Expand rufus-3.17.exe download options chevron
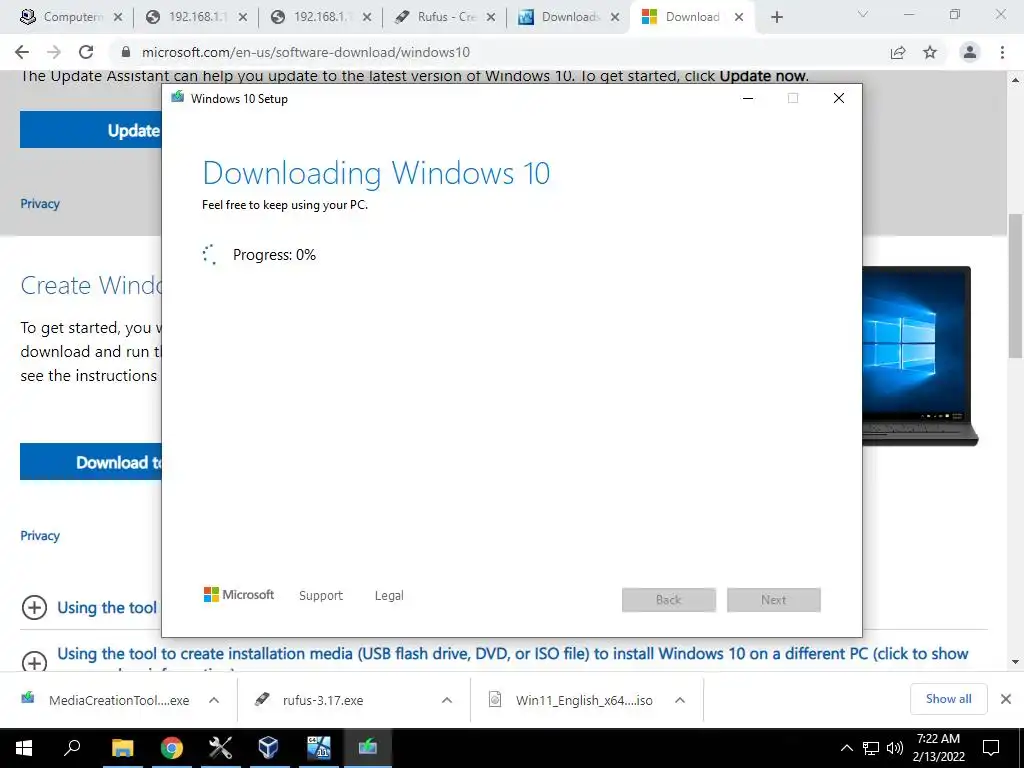Image resolution: width=1024 pixels, height=768 pixels. pyautogui.click(x=447, y=700)
